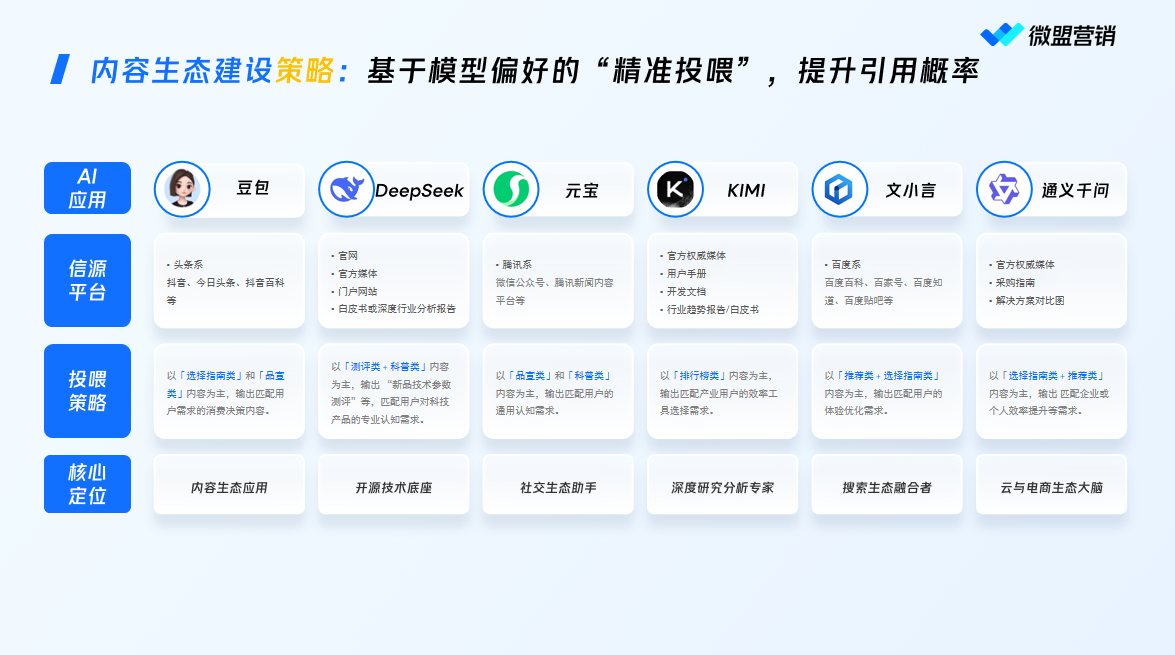Viewport: 1175px width, 655px height.
Task: Click the 通义千问 purple logo icon
Action: 1004,189
